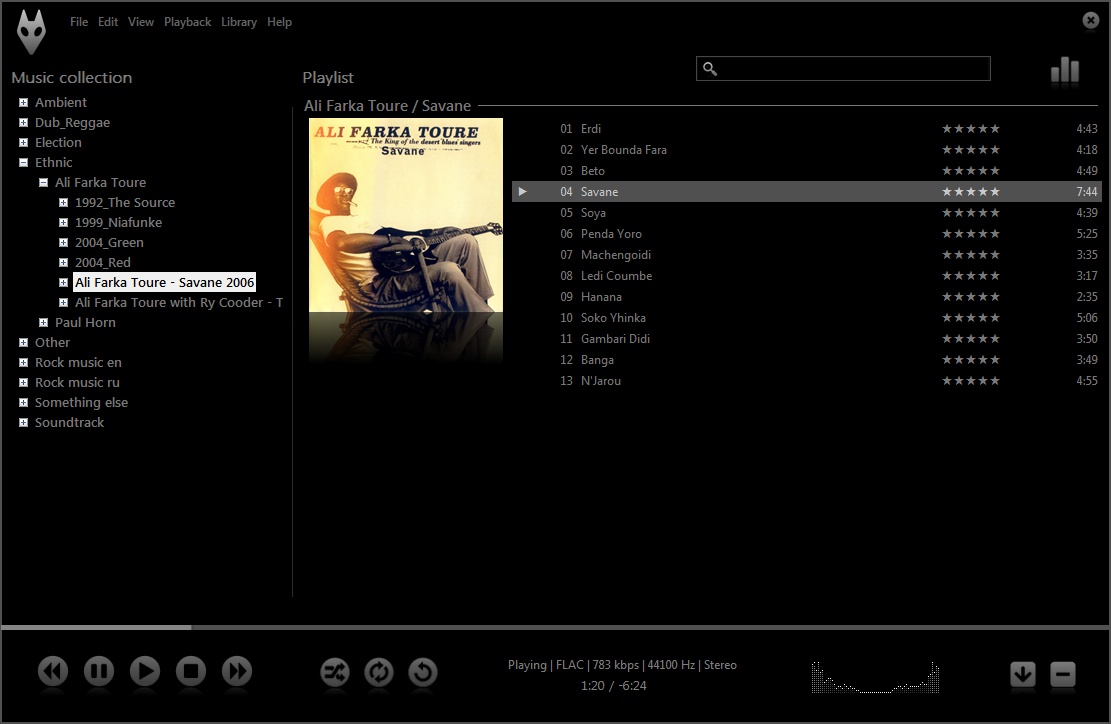Image resolution: width=1111 pixels, height=724 pixels.
Task: Open the File menu
Action: [x=79, y=22]
